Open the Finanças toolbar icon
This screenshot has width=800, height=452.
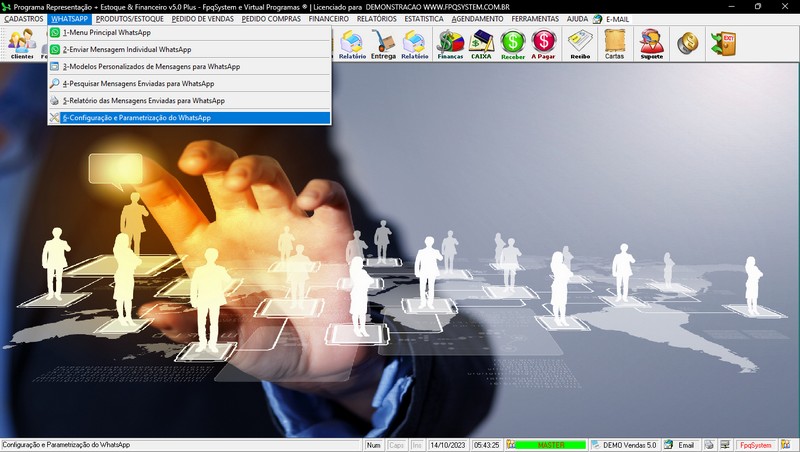tap(450, 44)
